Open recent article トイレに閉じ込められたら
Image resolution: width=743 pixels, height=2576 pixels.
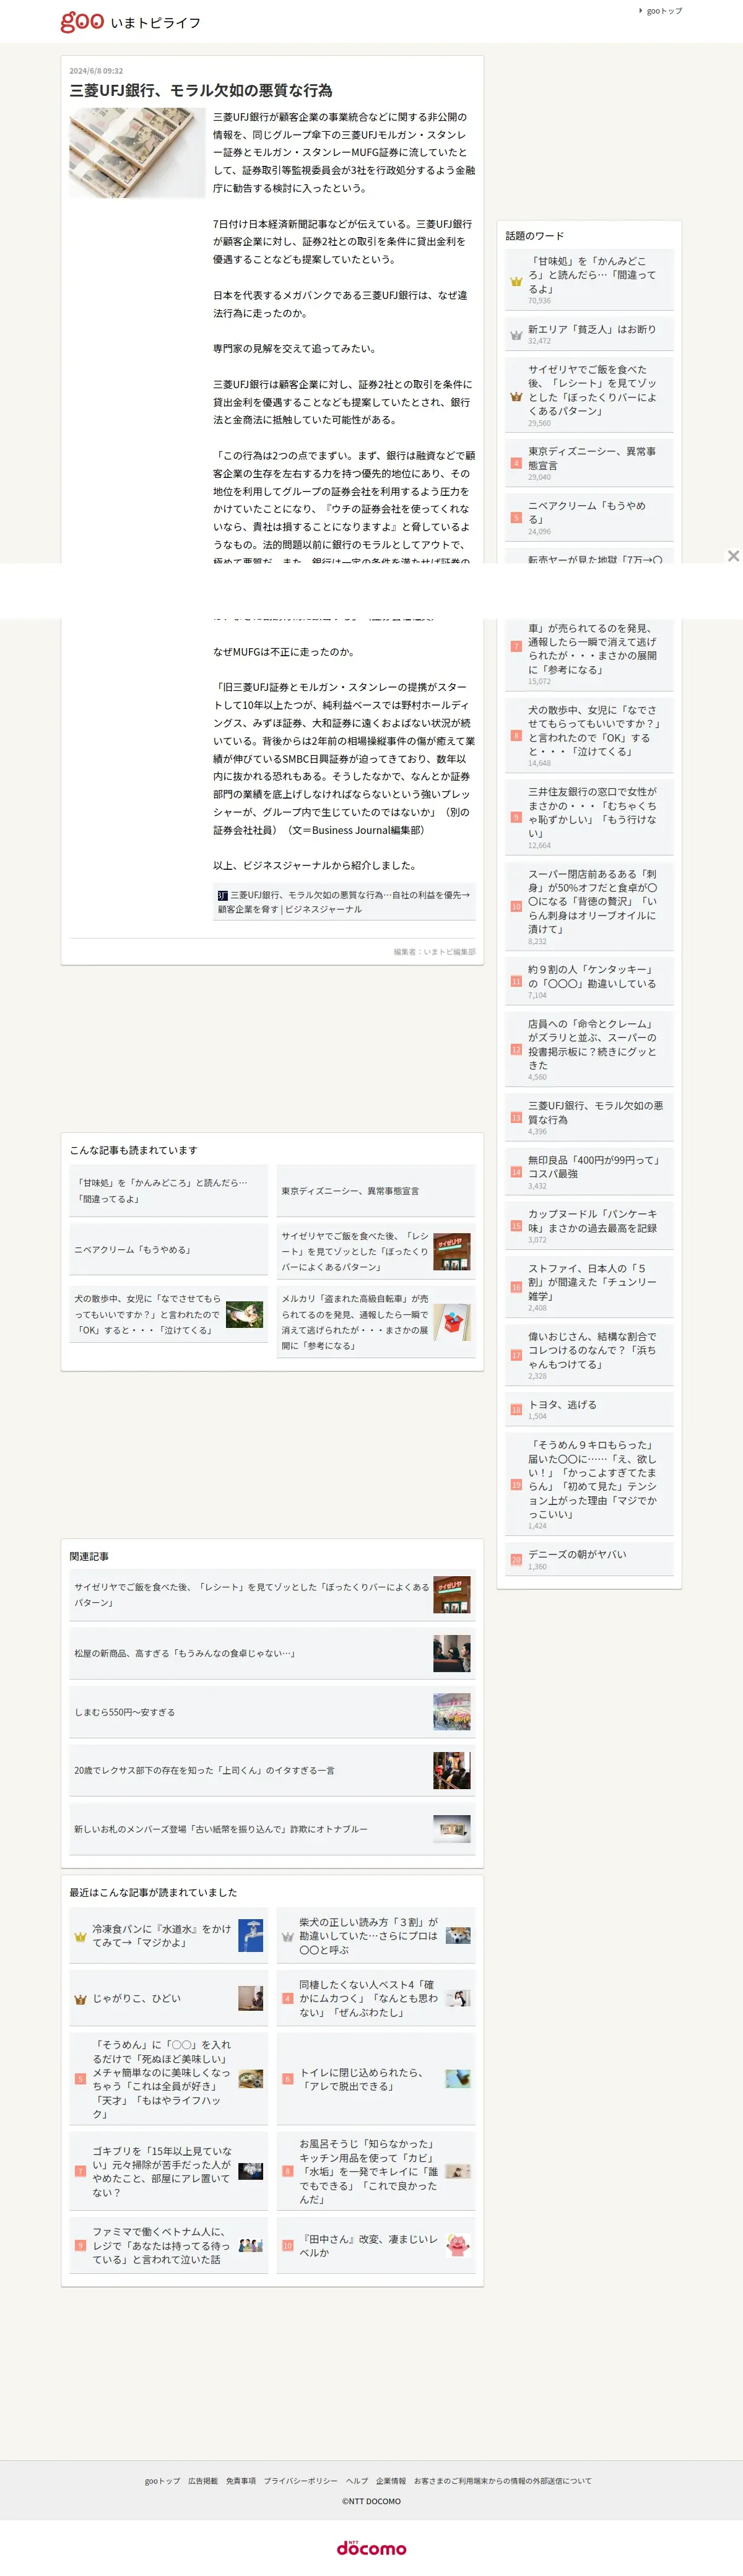376,2079
